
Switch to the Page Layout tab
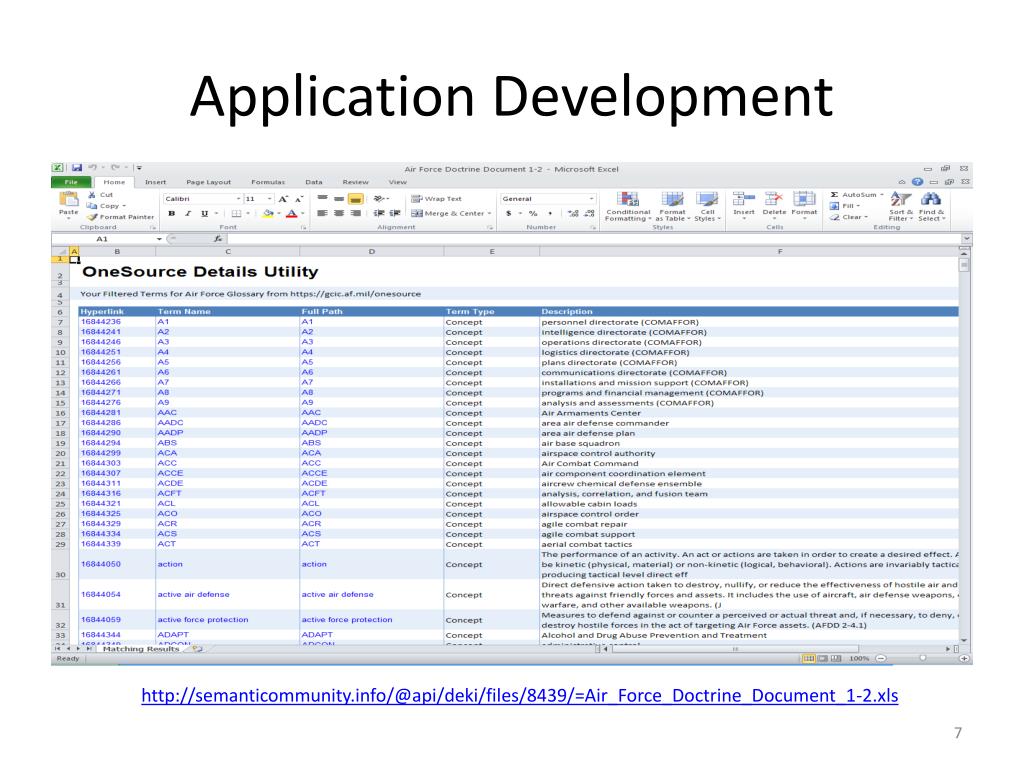point(208,182)
